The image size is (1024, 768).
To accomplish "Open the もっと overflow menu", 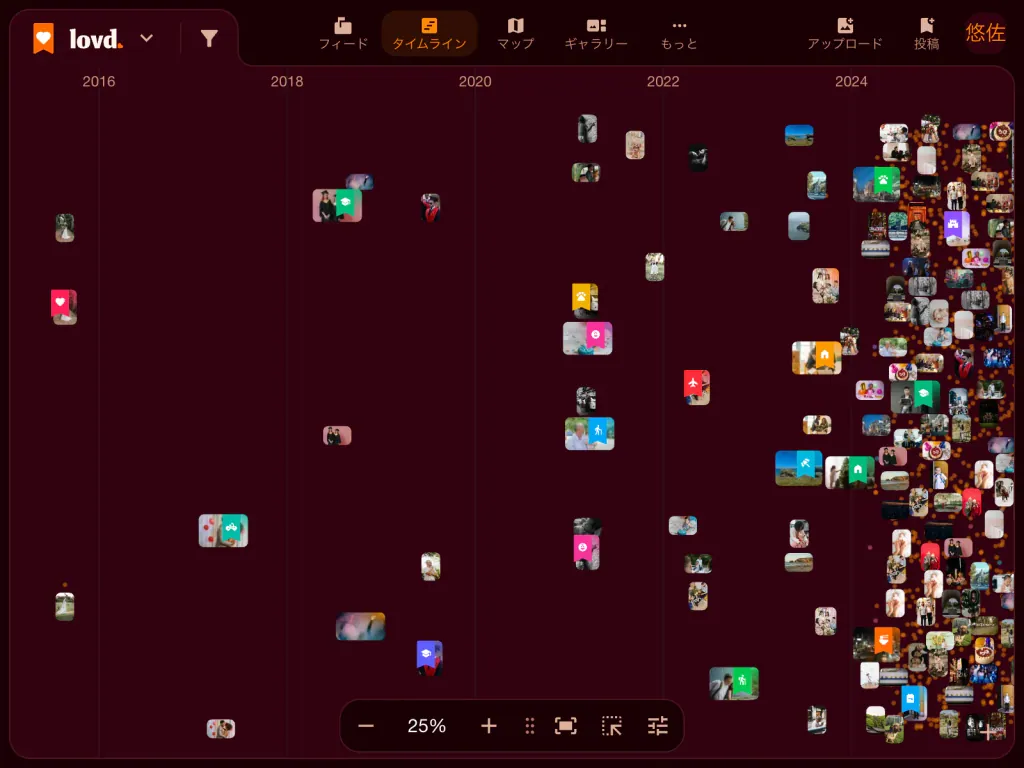I will point(679,34).
